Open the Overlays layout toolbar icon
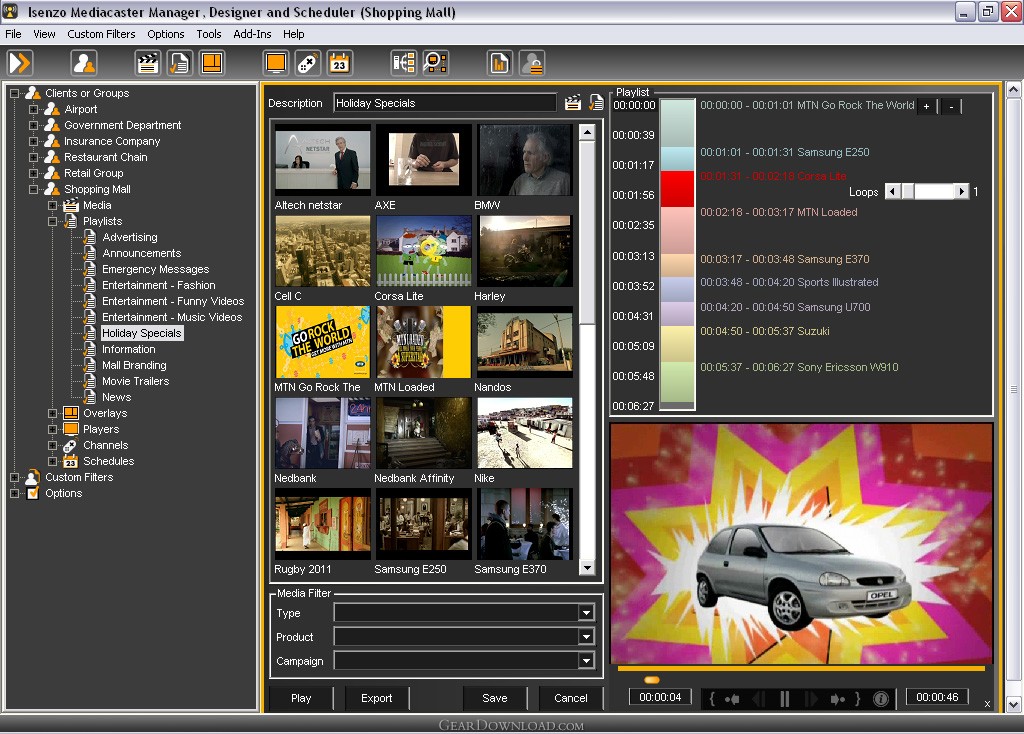 pyautogui.click(x=212, y=63)
